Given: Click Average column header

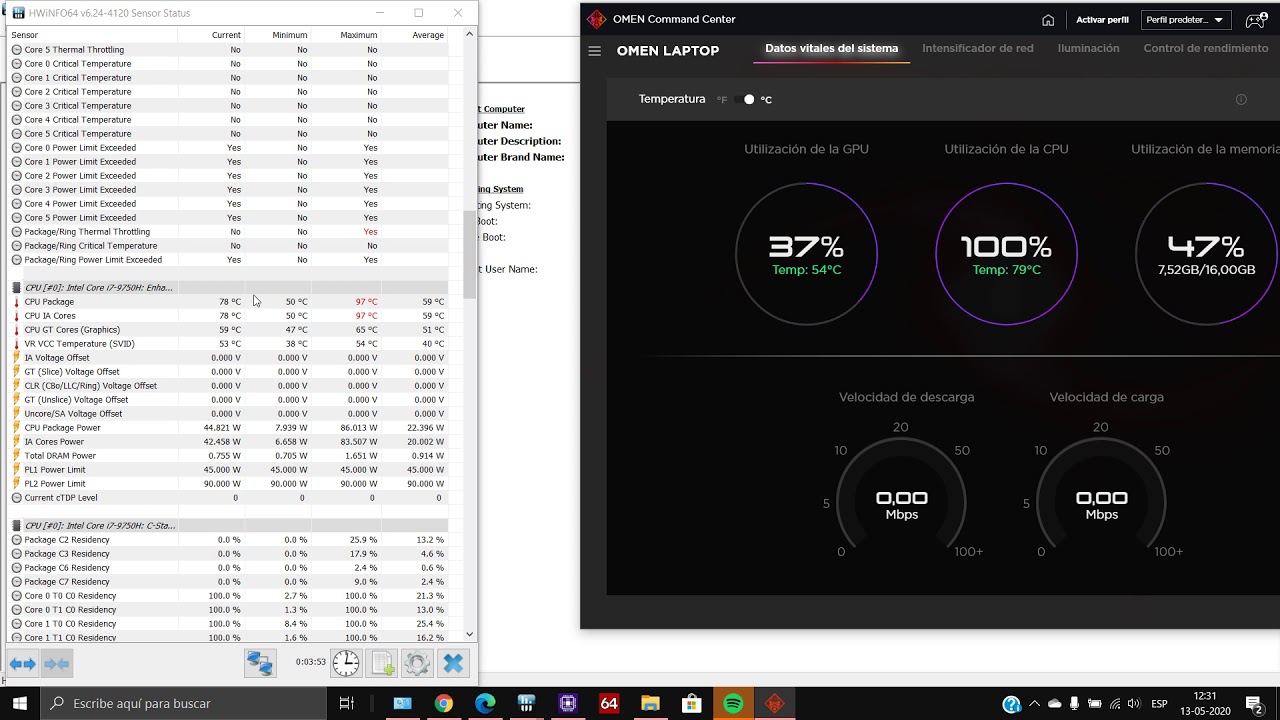Looking at the screenshot, I should tap(415, 35).
